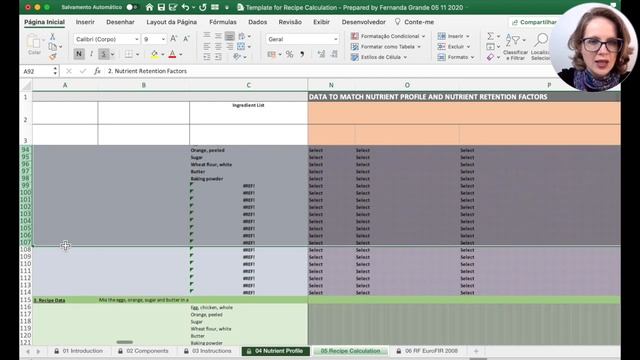
Task: Click the formula bar confirm checkmark icon
Action: (83, 71)
